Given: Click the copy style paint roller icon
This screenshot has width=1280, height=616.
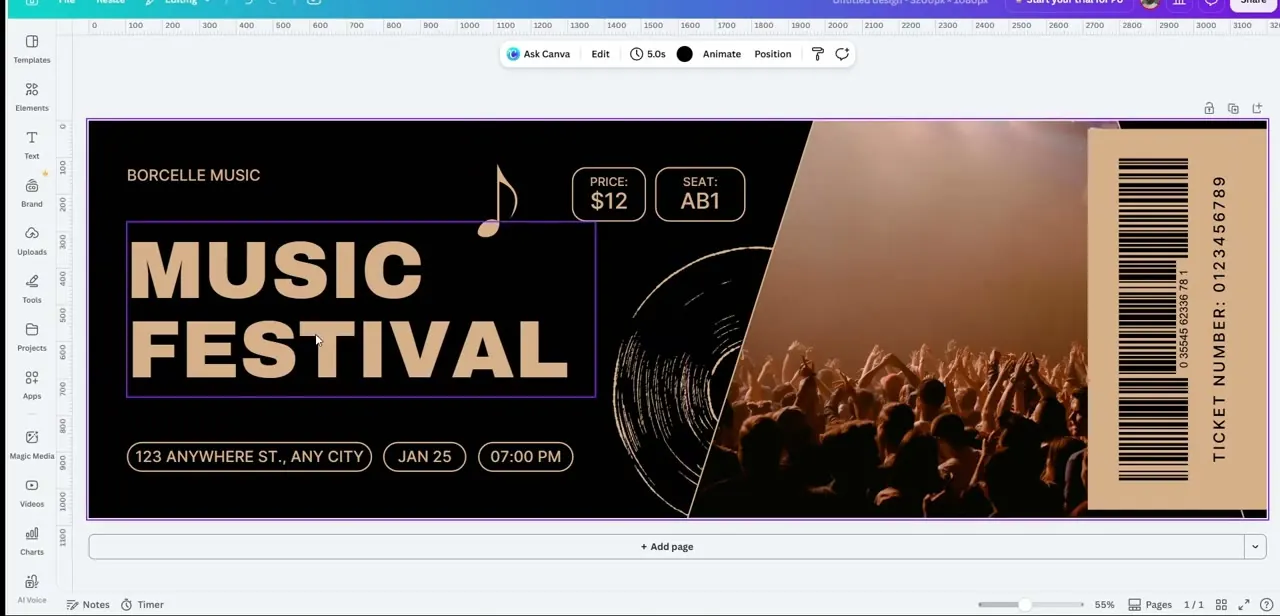Looking at the screenshot, I should (817, 54).
